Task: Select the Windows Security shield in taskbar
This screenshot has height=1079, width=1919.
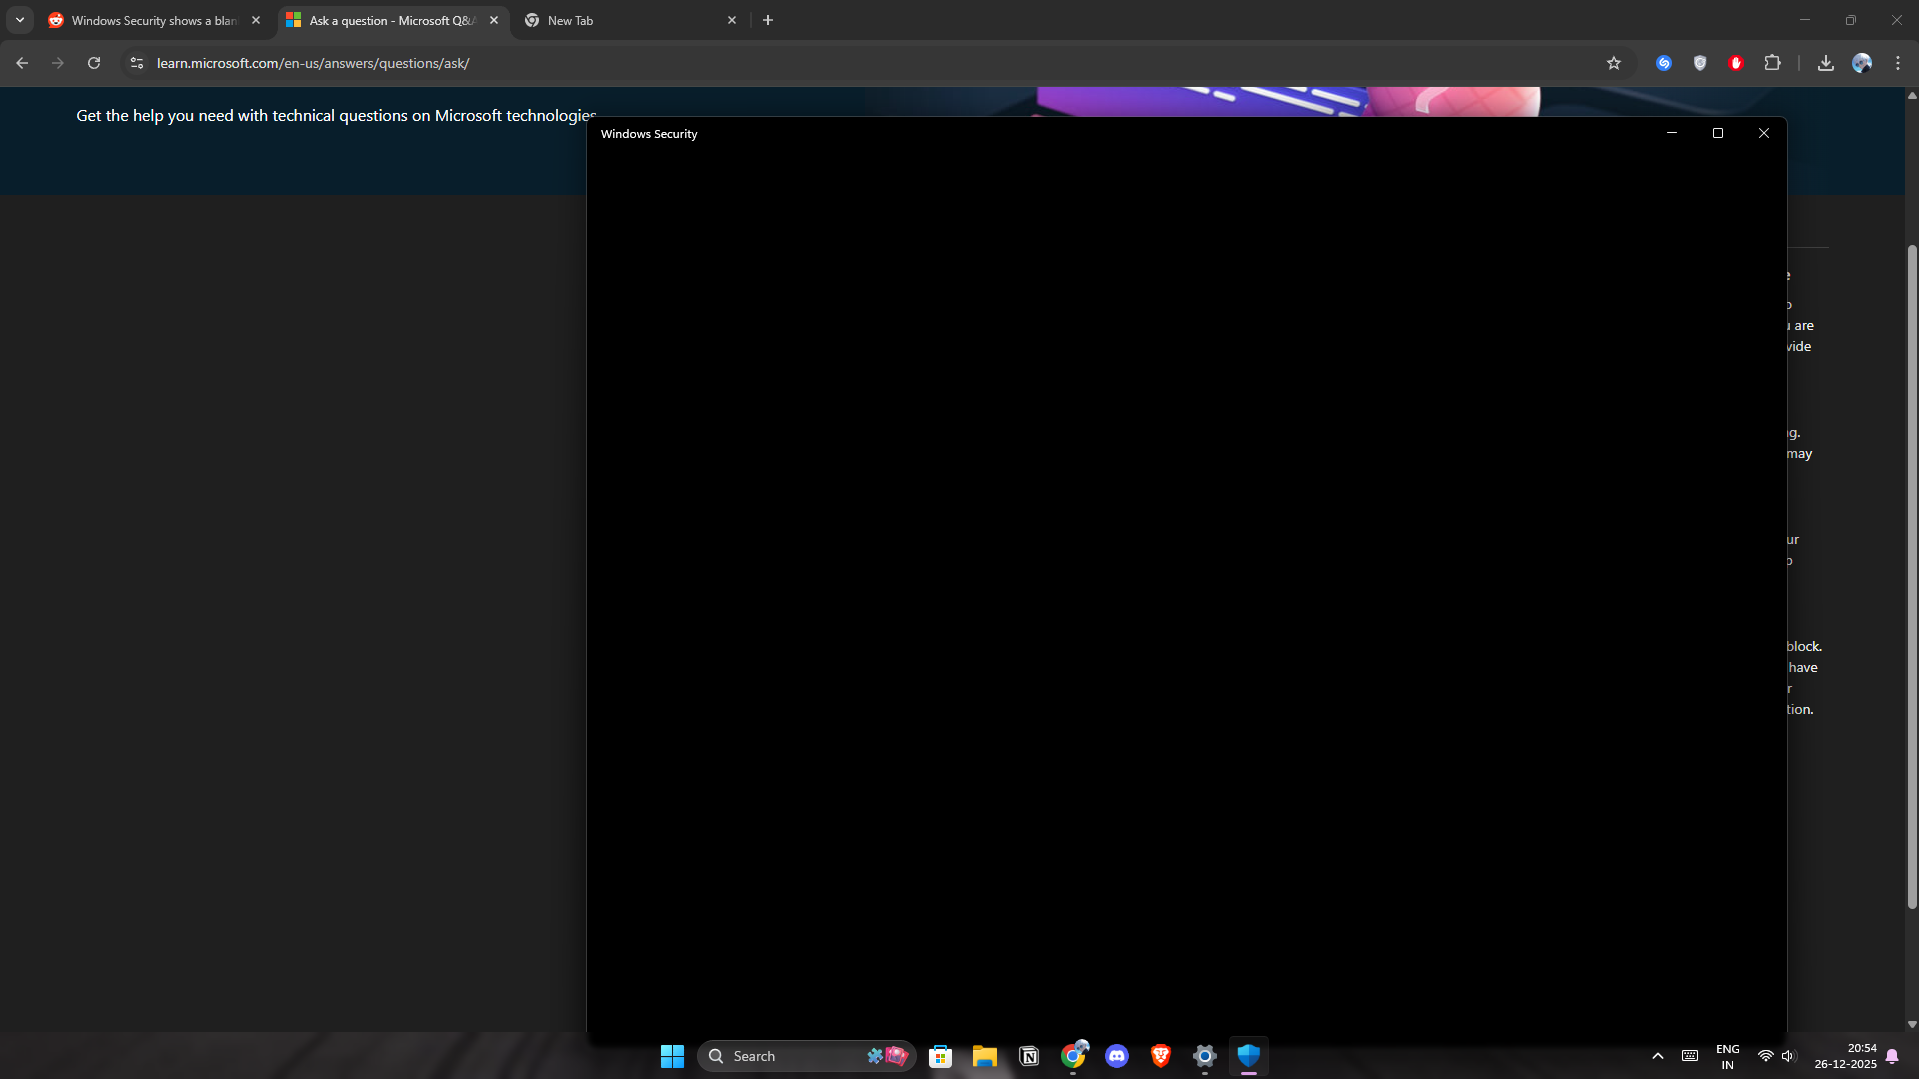Action: tap(1248, 1056)
